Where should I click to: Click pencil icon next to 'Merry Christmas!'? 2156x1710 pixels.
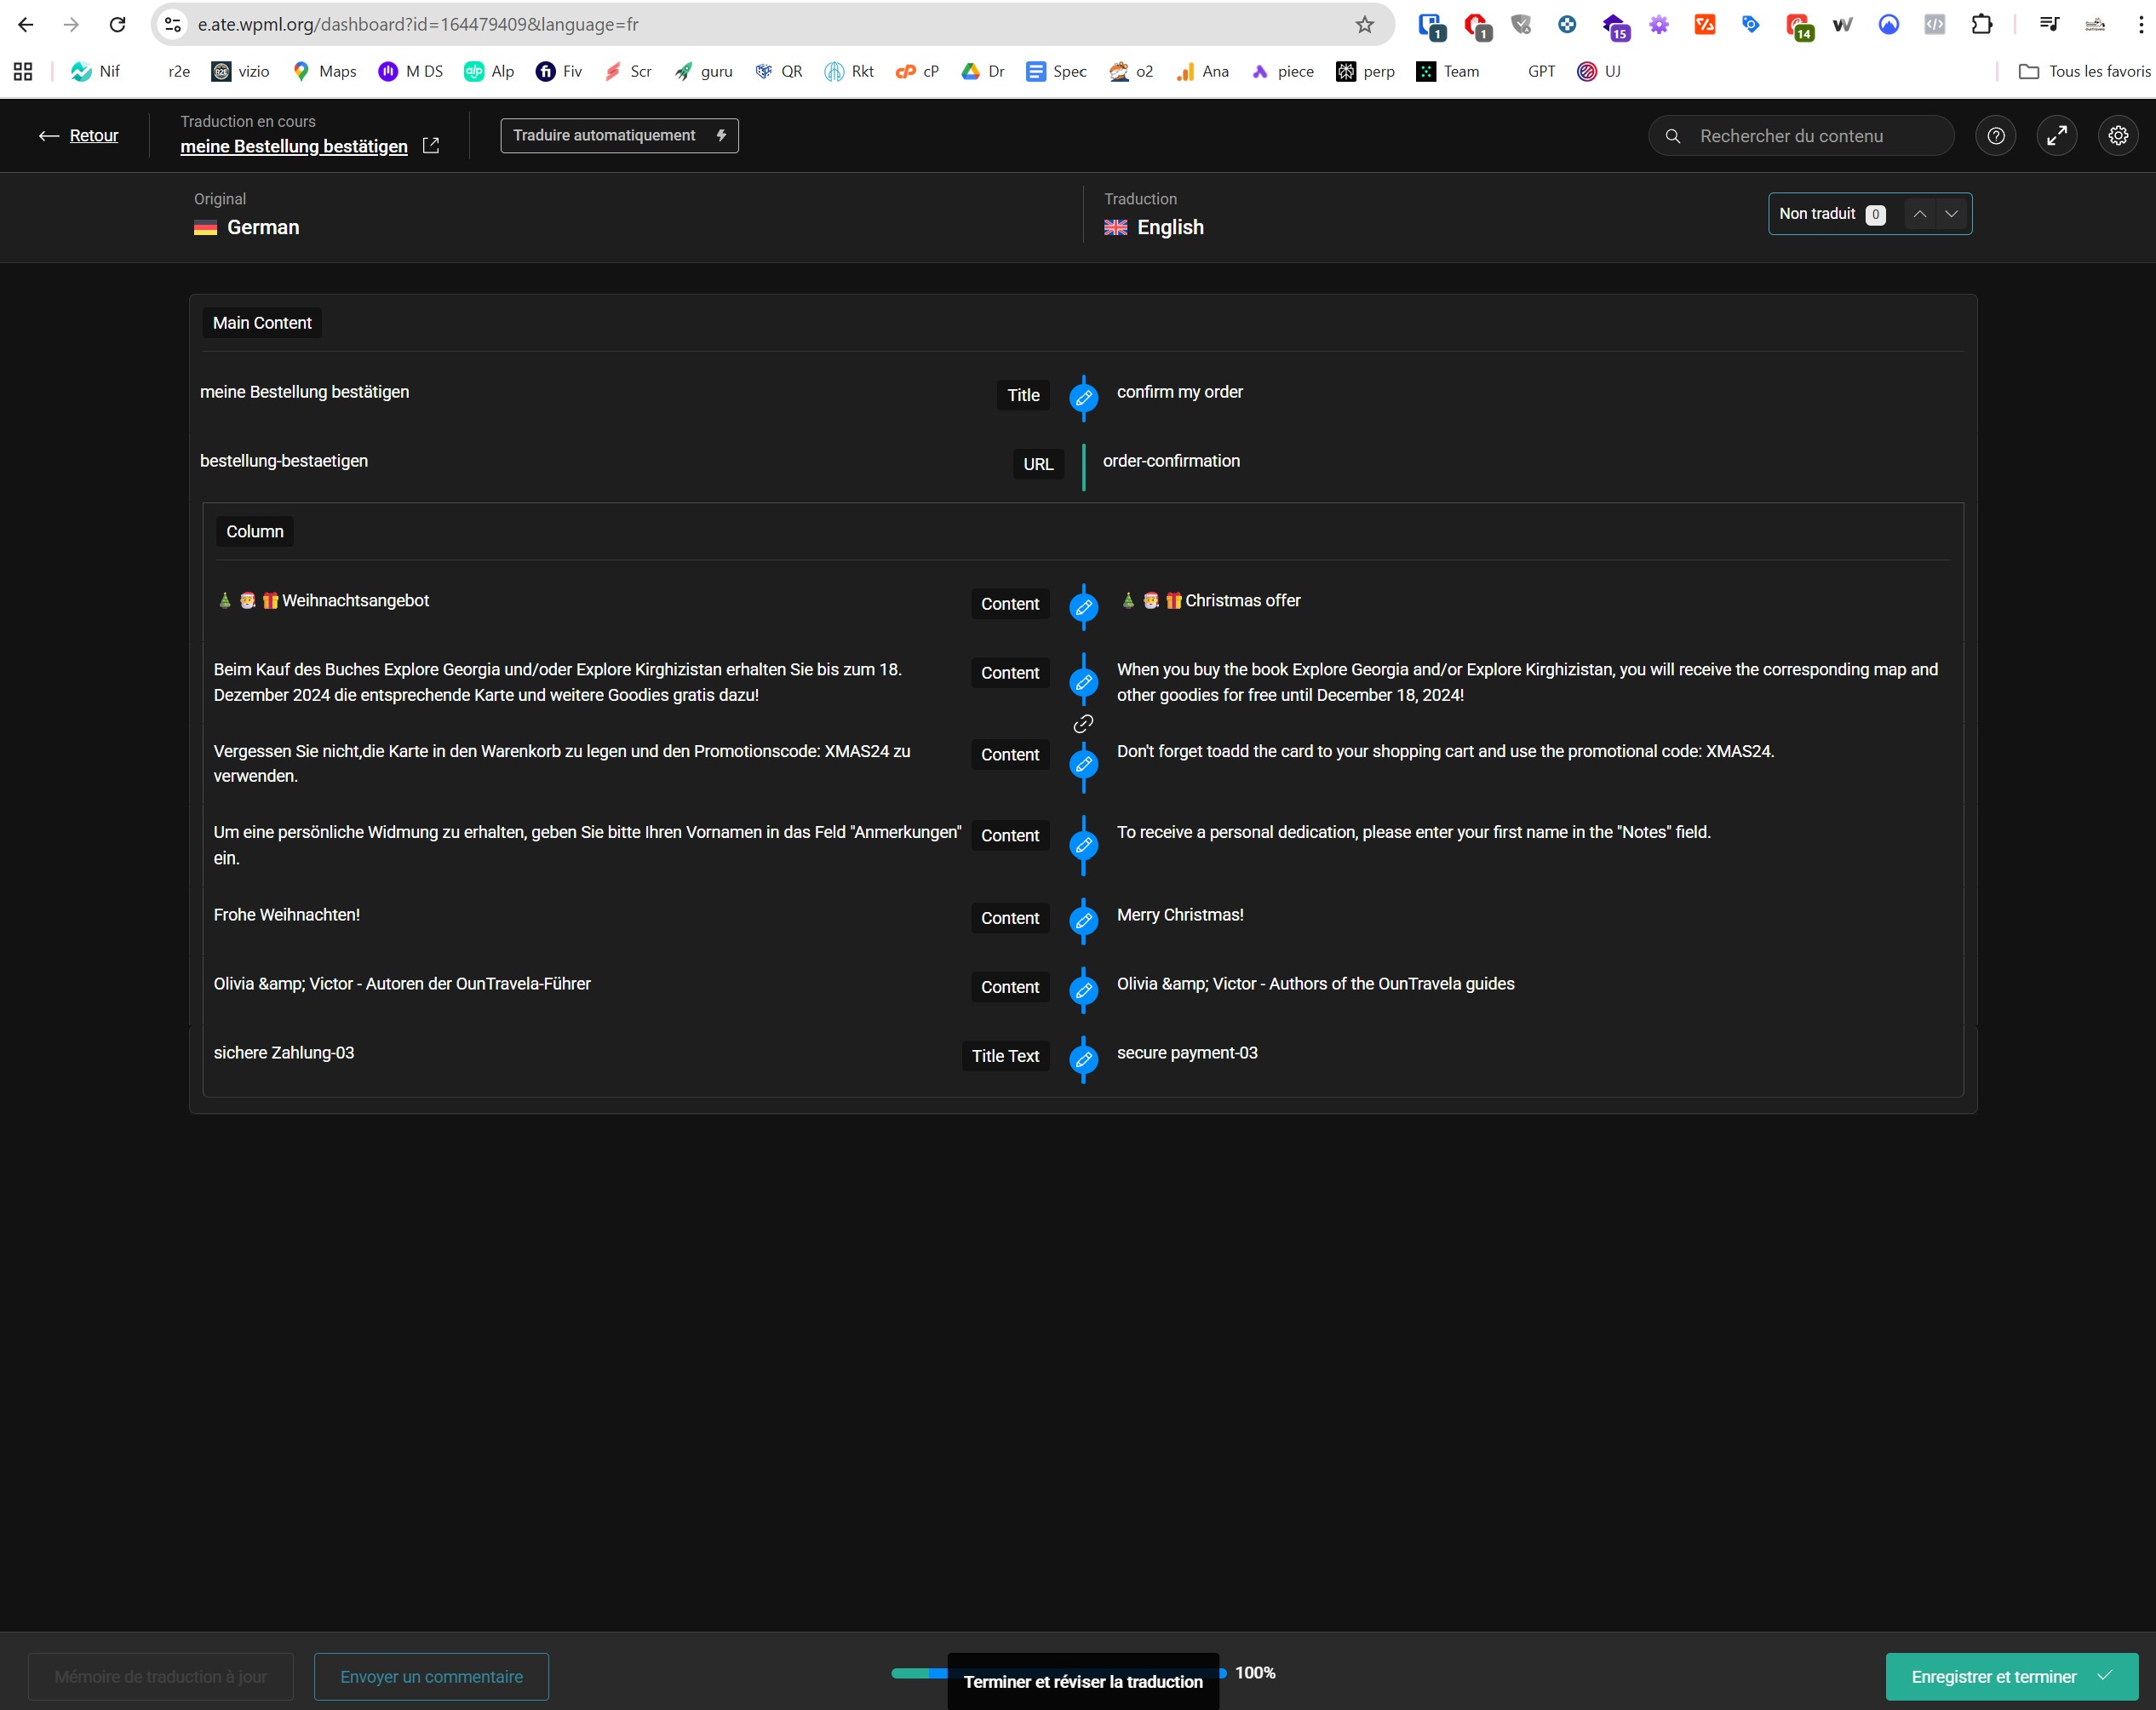pyautogui.click(x=1083, y=920)
